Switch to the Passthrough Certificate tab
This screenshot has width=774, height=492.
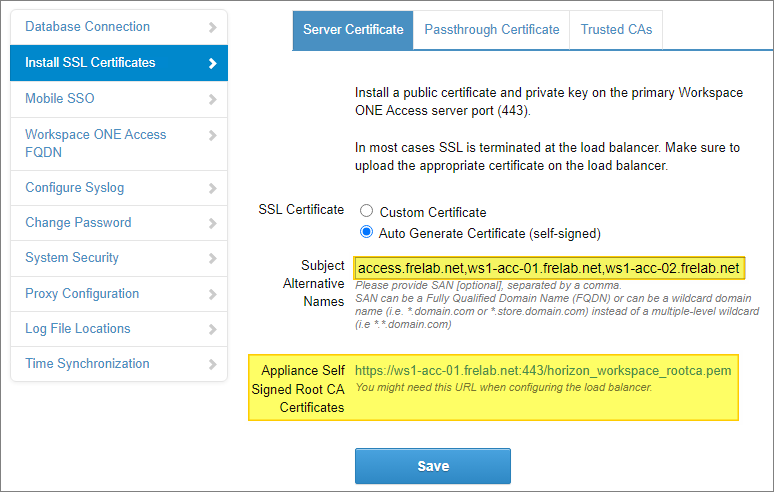click(491, 30)
